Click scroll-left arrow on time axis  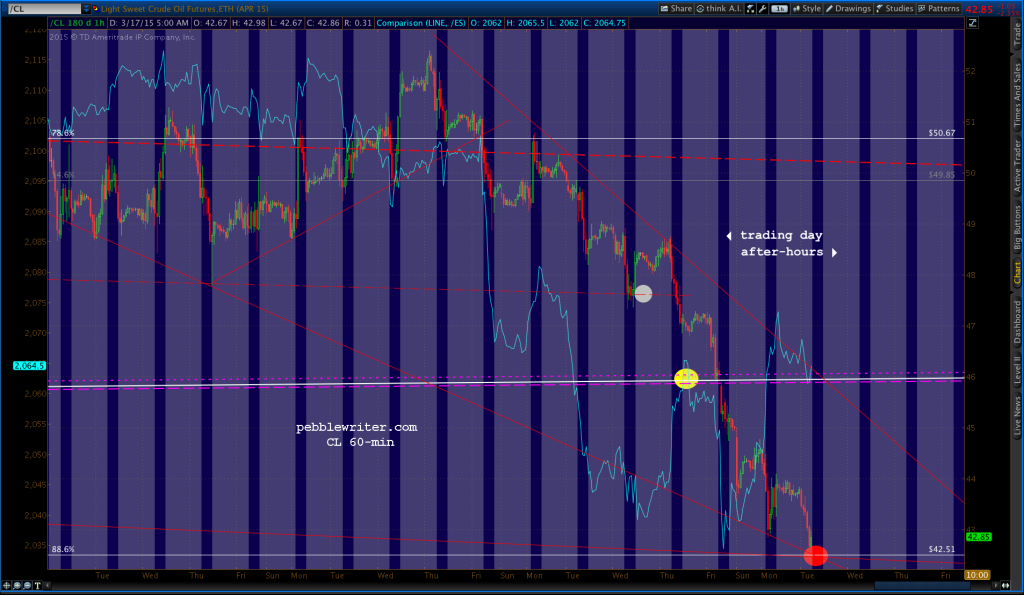point(47,585)
